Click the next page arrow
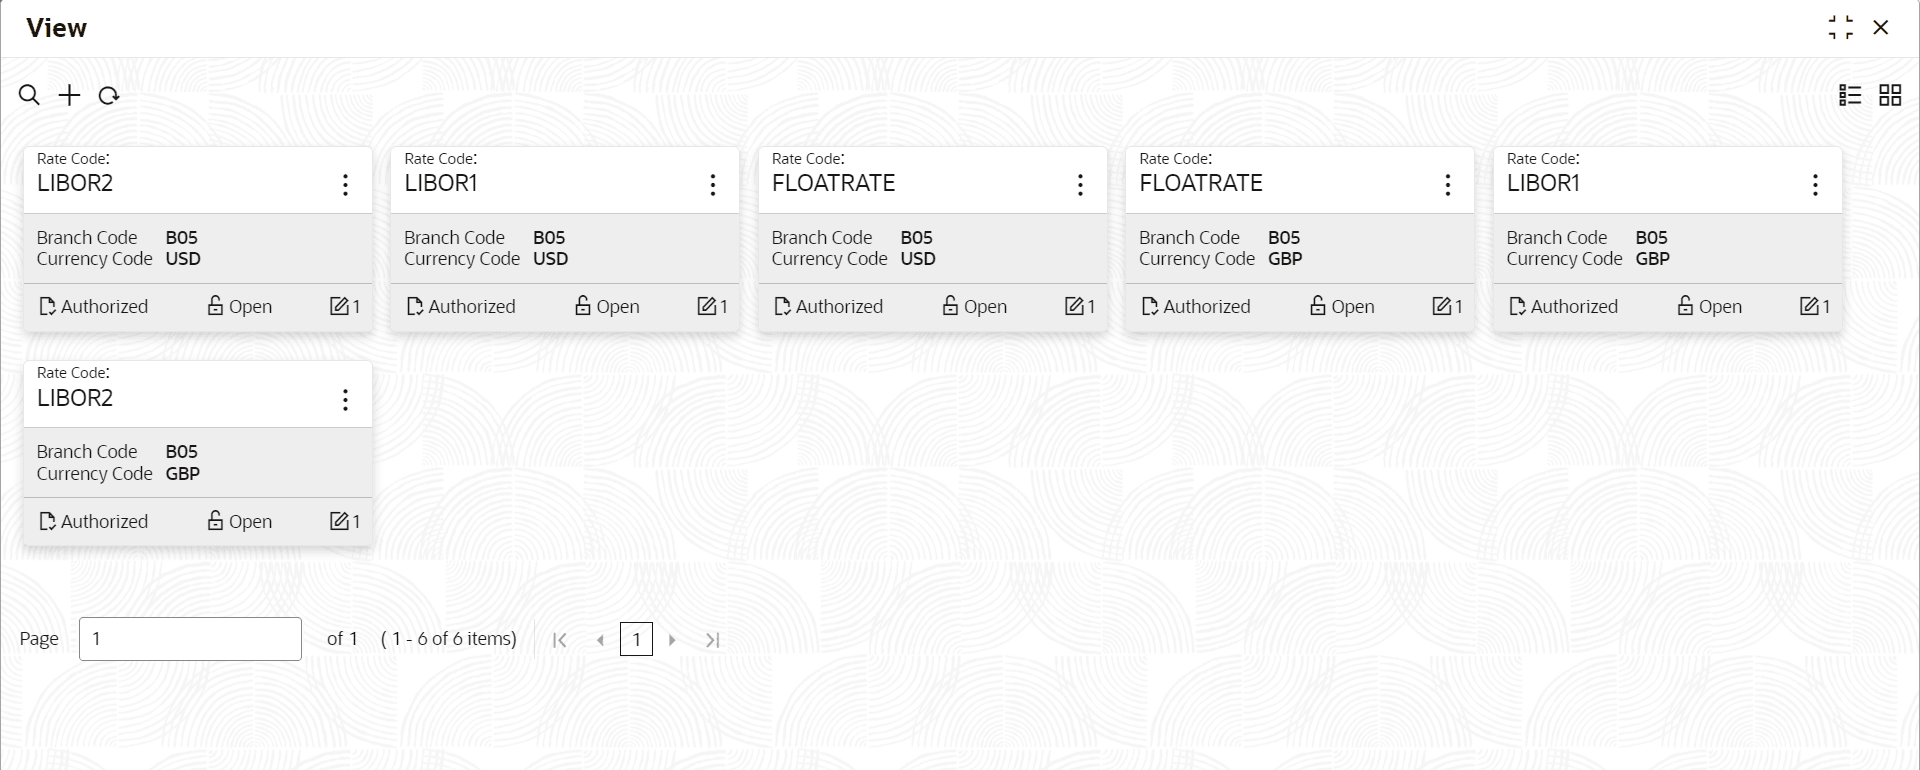The width and height of the screenshot is (1920, 770). (672, 639)
